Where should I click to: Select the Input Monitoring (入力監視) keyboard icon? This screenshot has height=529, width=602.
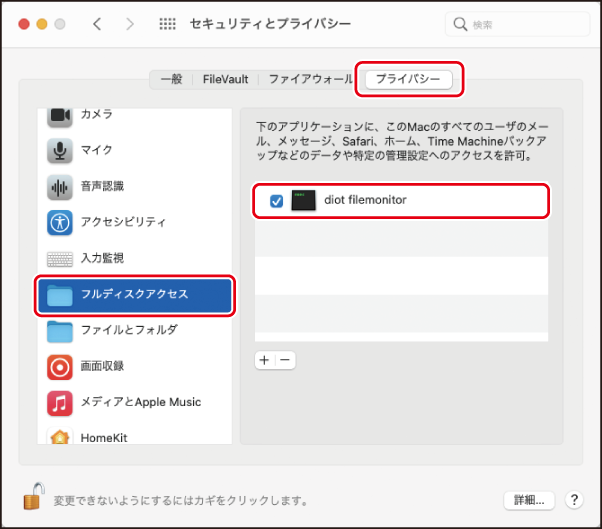(60, 259)
